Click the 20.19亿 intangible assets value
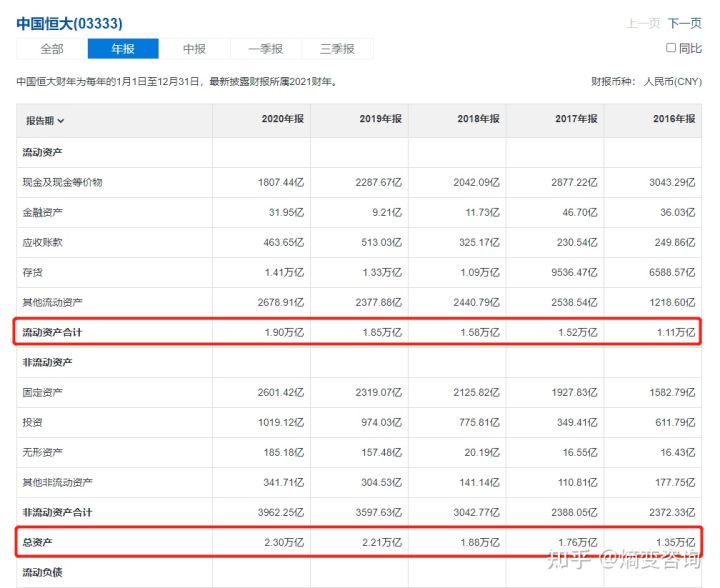 pos(482,452)
